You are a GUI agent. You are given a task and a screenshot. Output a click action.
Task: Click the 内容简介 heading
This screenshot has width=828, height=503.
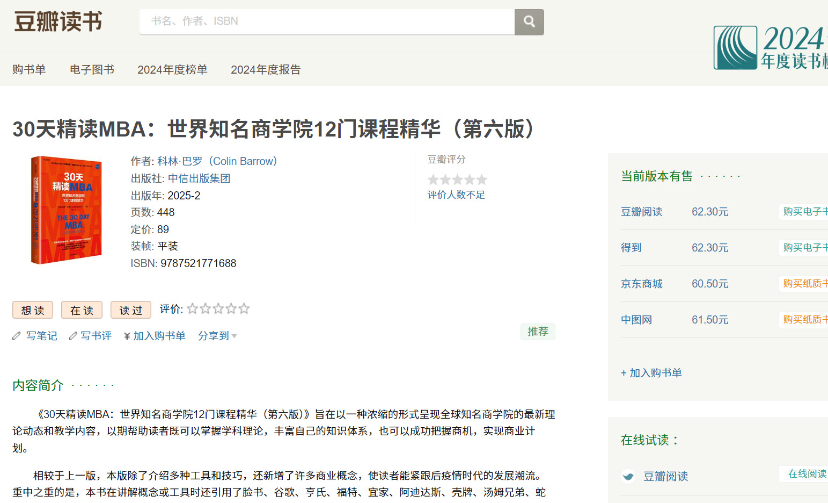(x=37, y=385)
